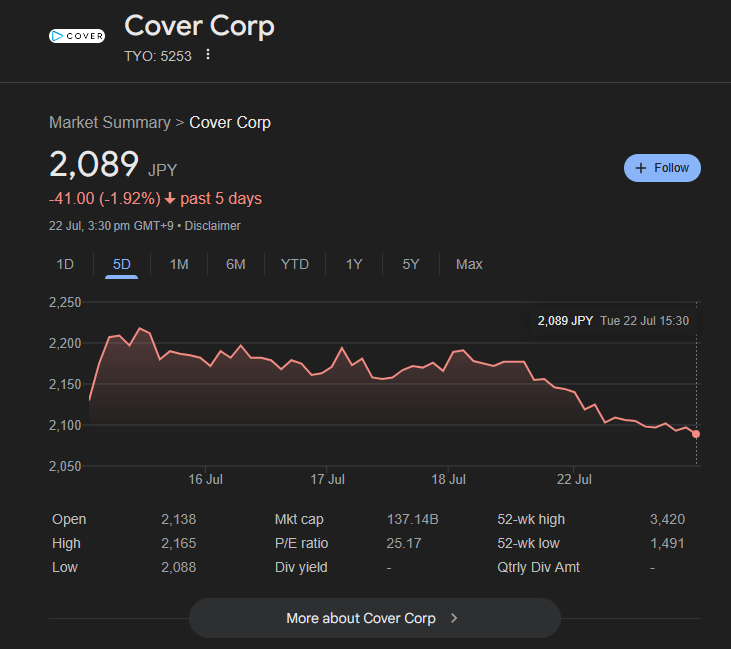Click the 16 Jul axis label
The image size is (731, 649).
[x=205, y=479]
